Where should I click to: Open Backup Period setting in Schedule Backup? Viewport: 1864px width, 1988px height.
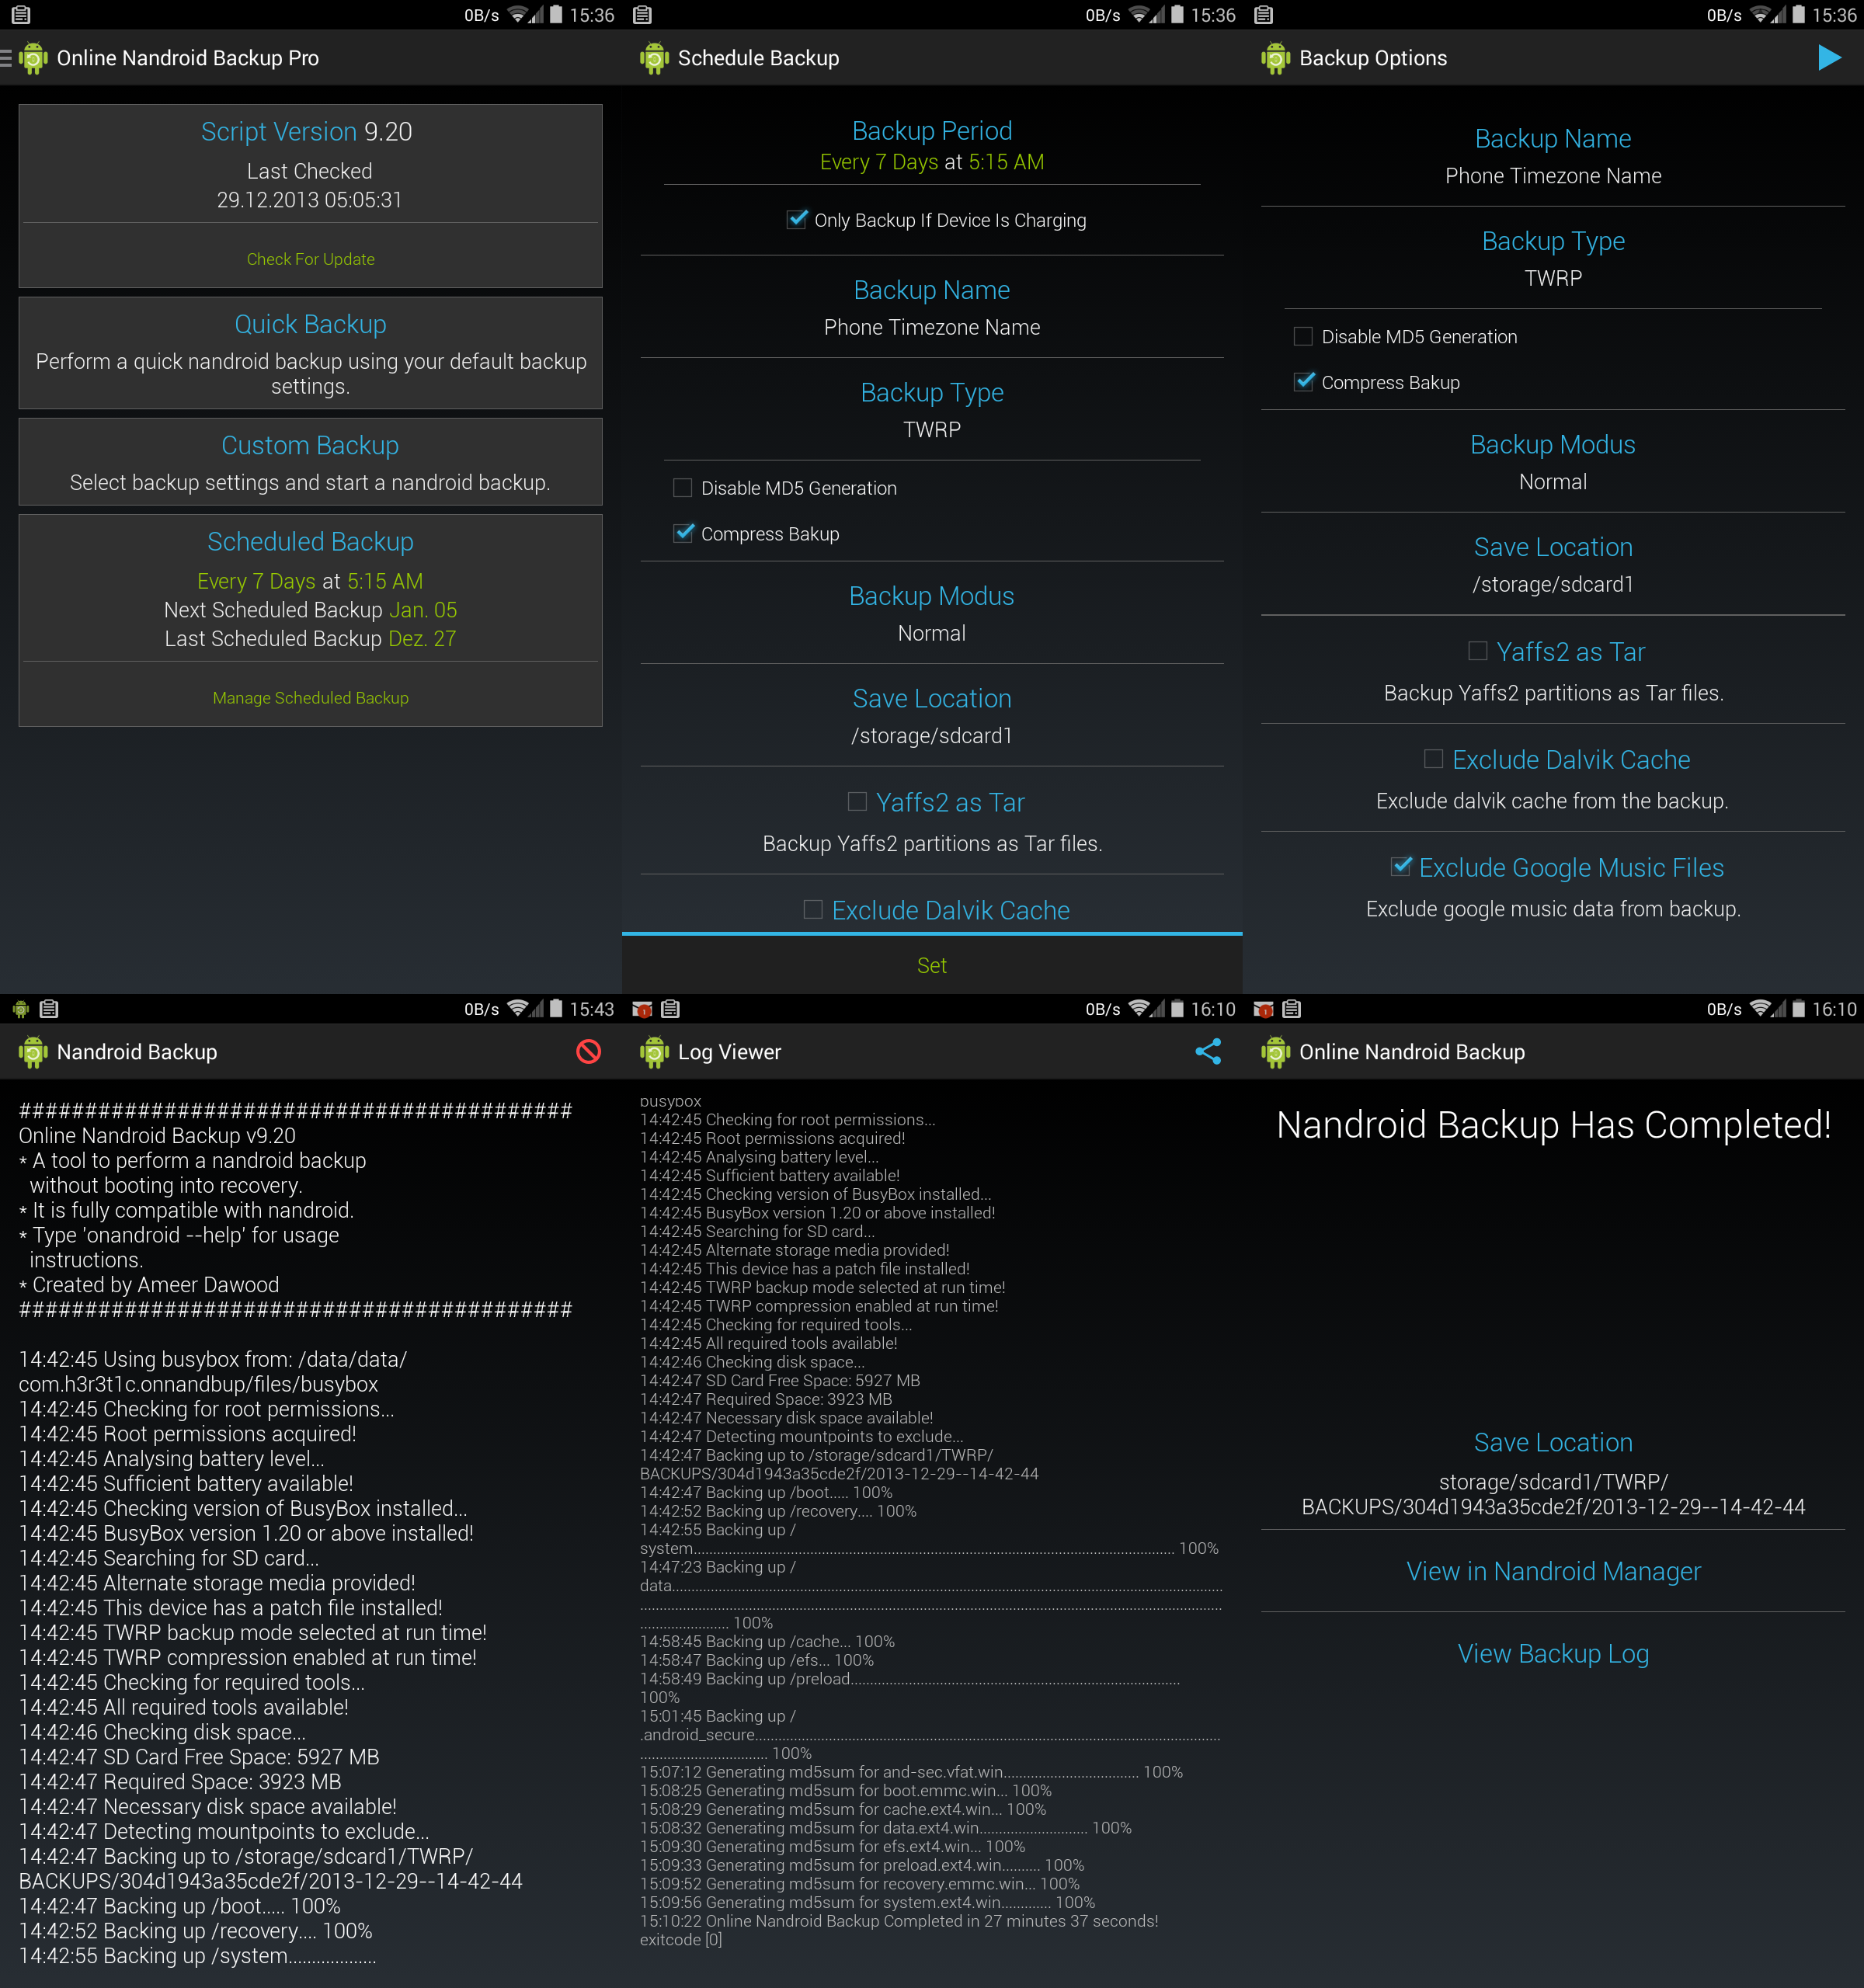932,145
